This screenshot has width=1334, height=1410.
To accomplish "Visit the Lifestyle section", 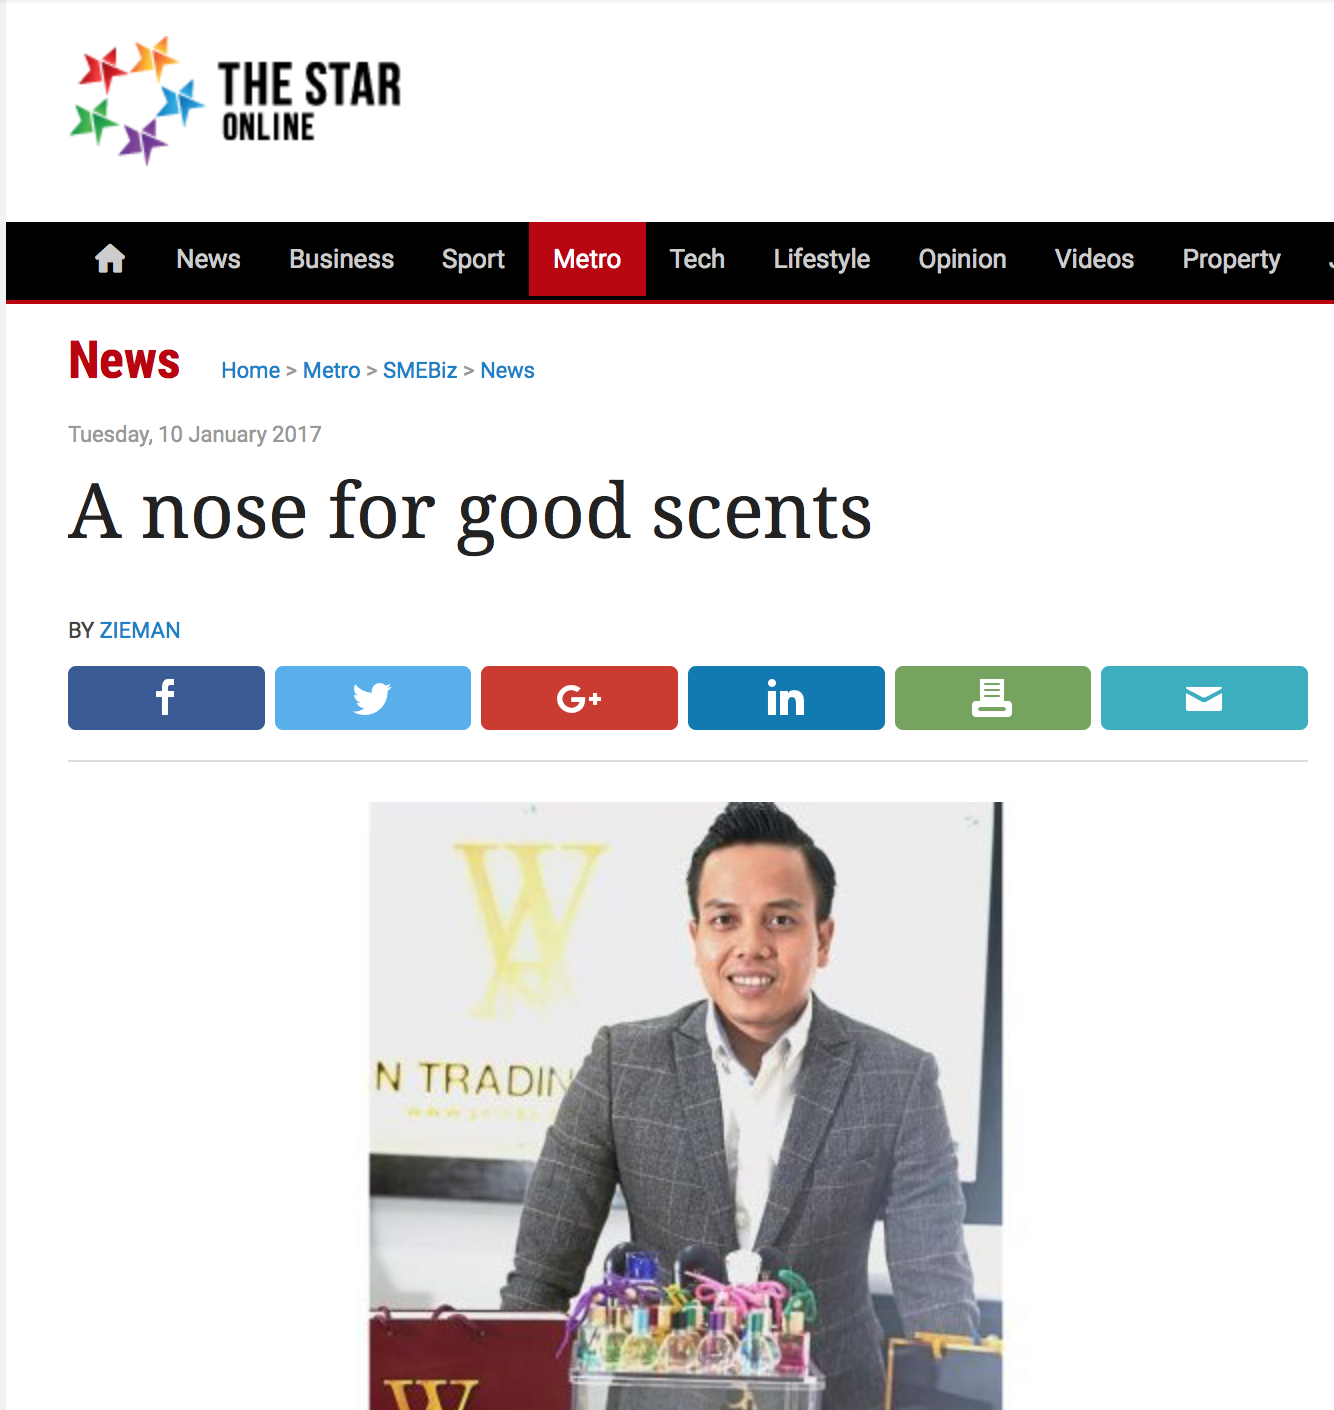I will 822,259.
